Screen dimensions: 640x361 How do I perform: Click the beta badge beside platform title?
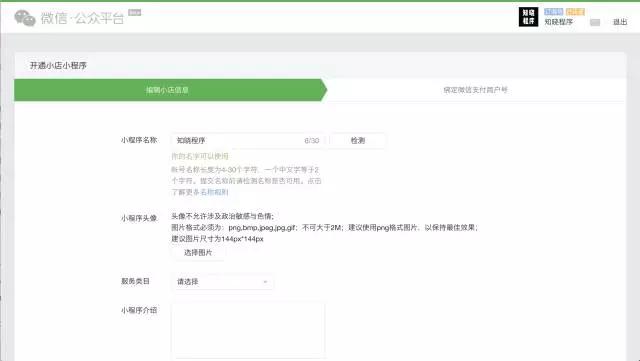point(135,13)
